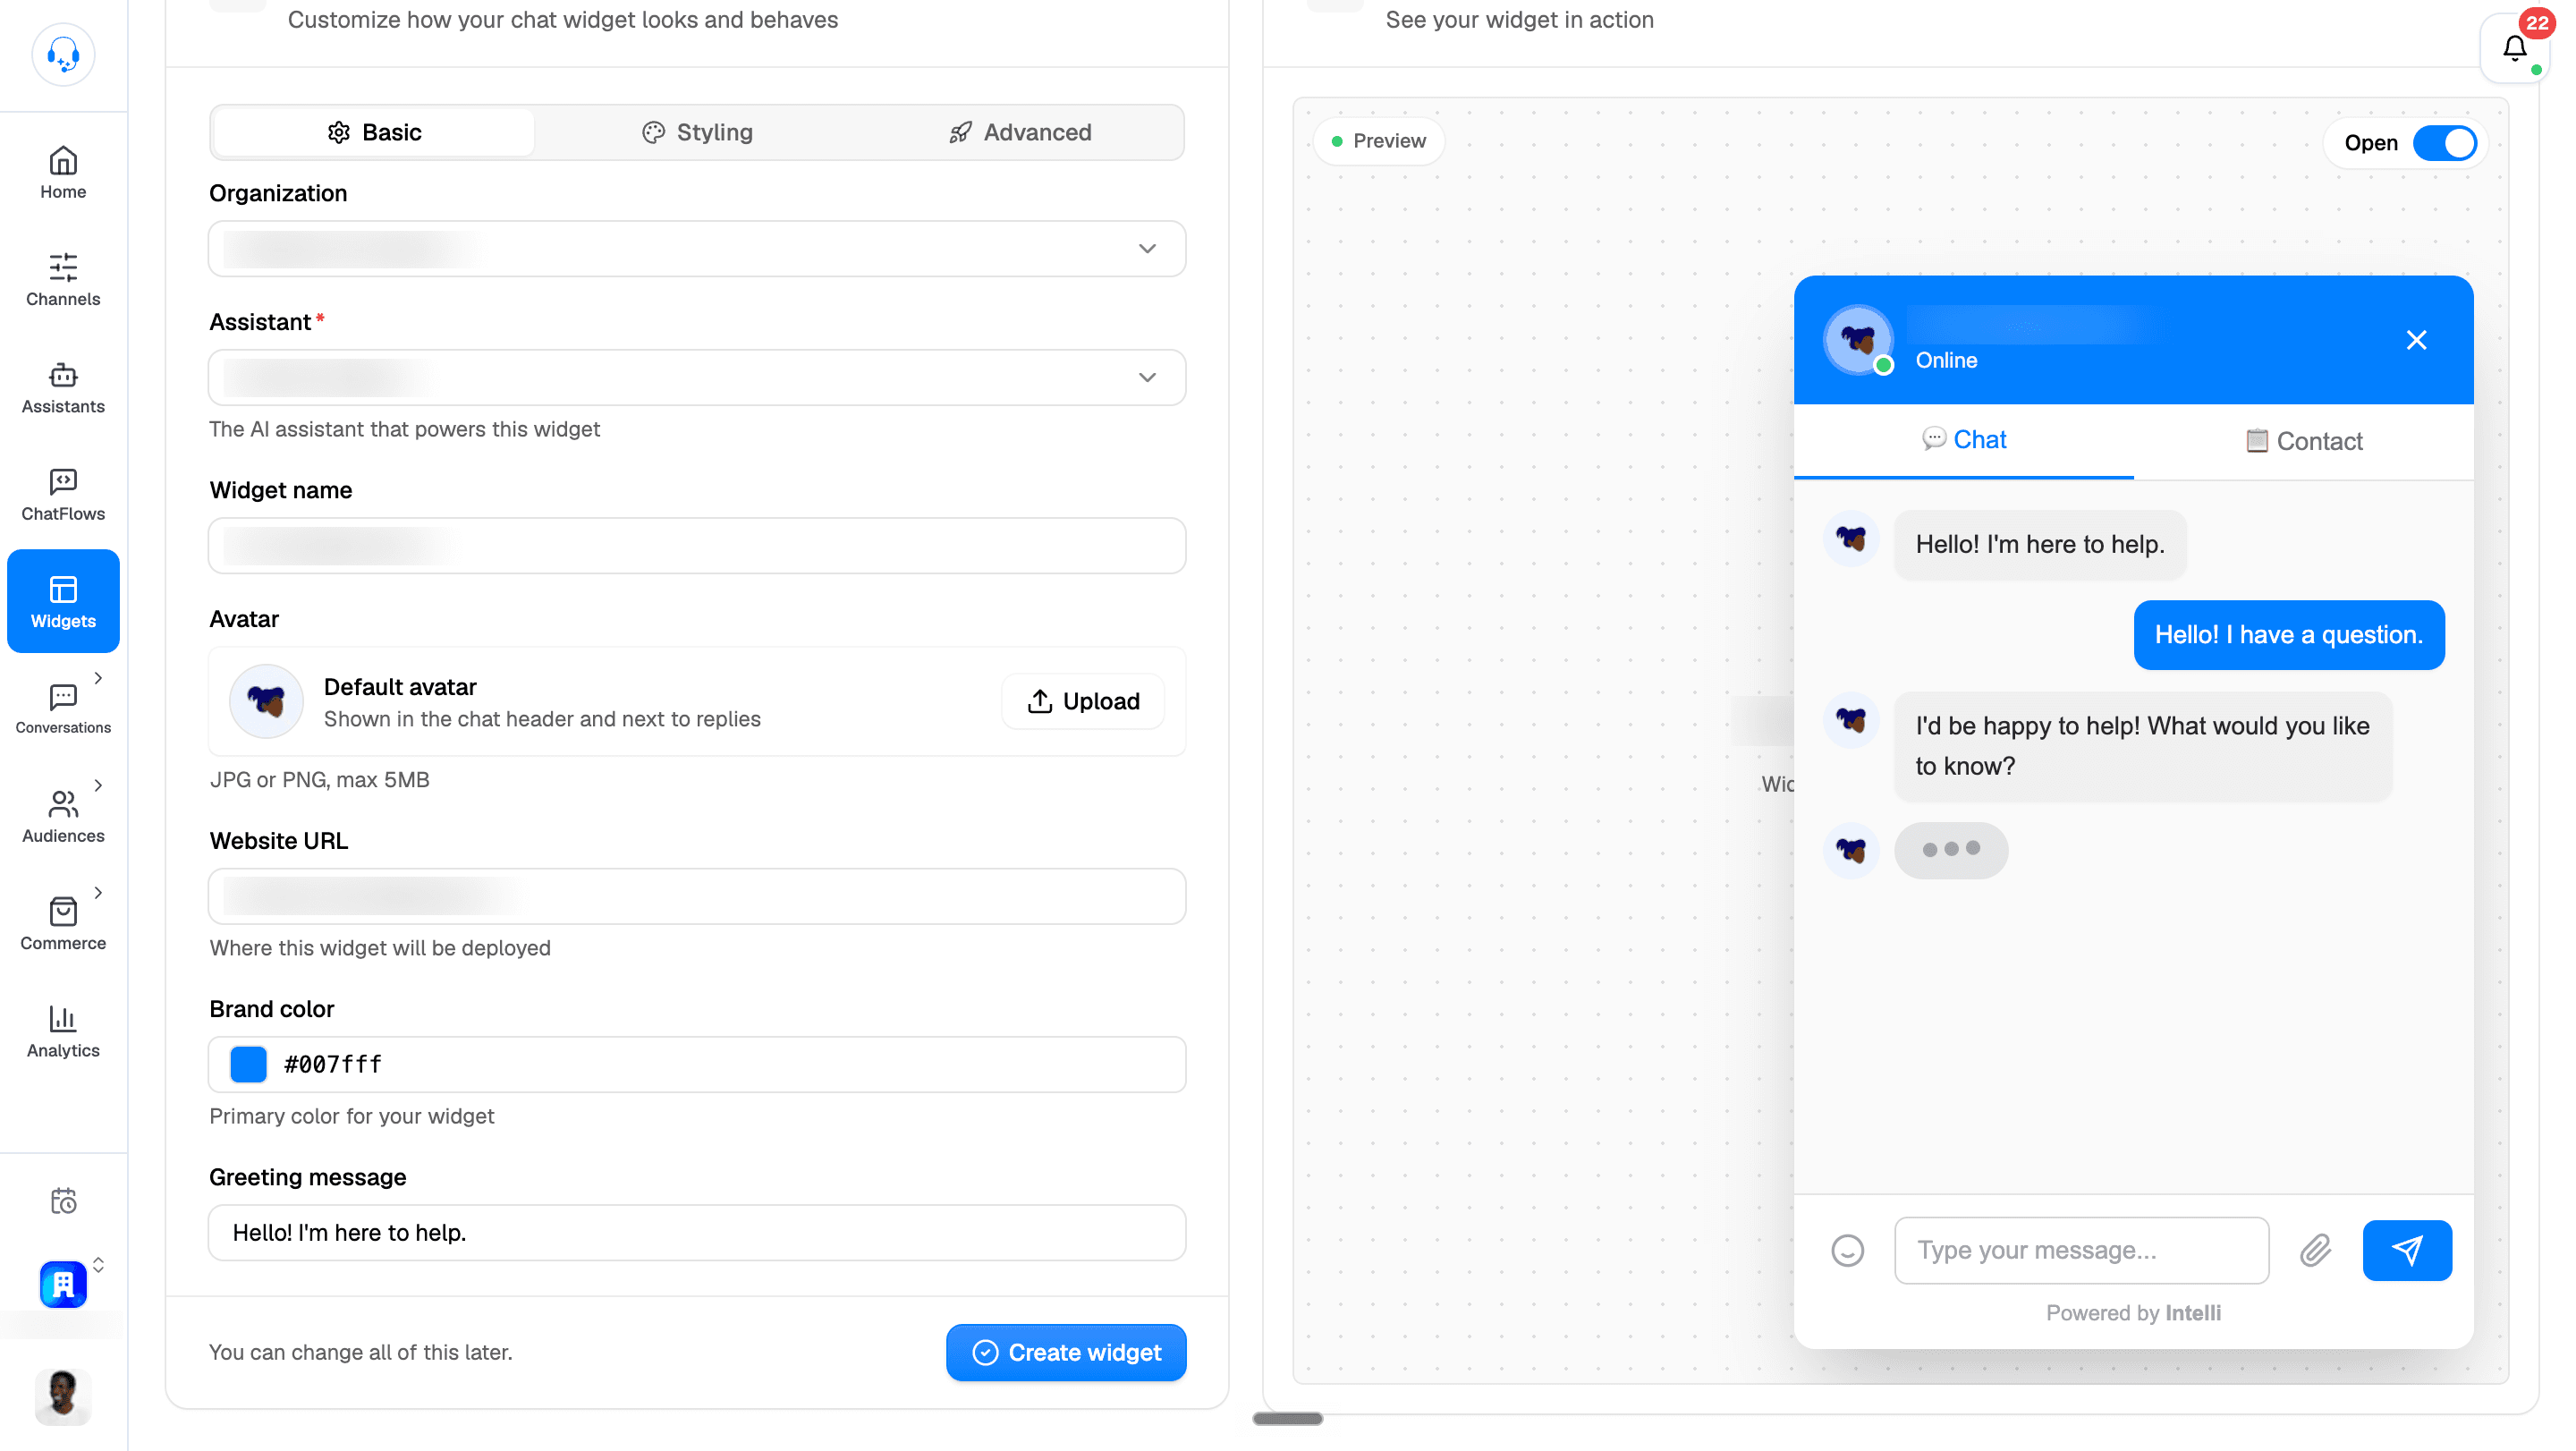The height and width of the screenshot is (1451, 2576).
Task: Click the Create widget button
Action: (1066, 1352)
